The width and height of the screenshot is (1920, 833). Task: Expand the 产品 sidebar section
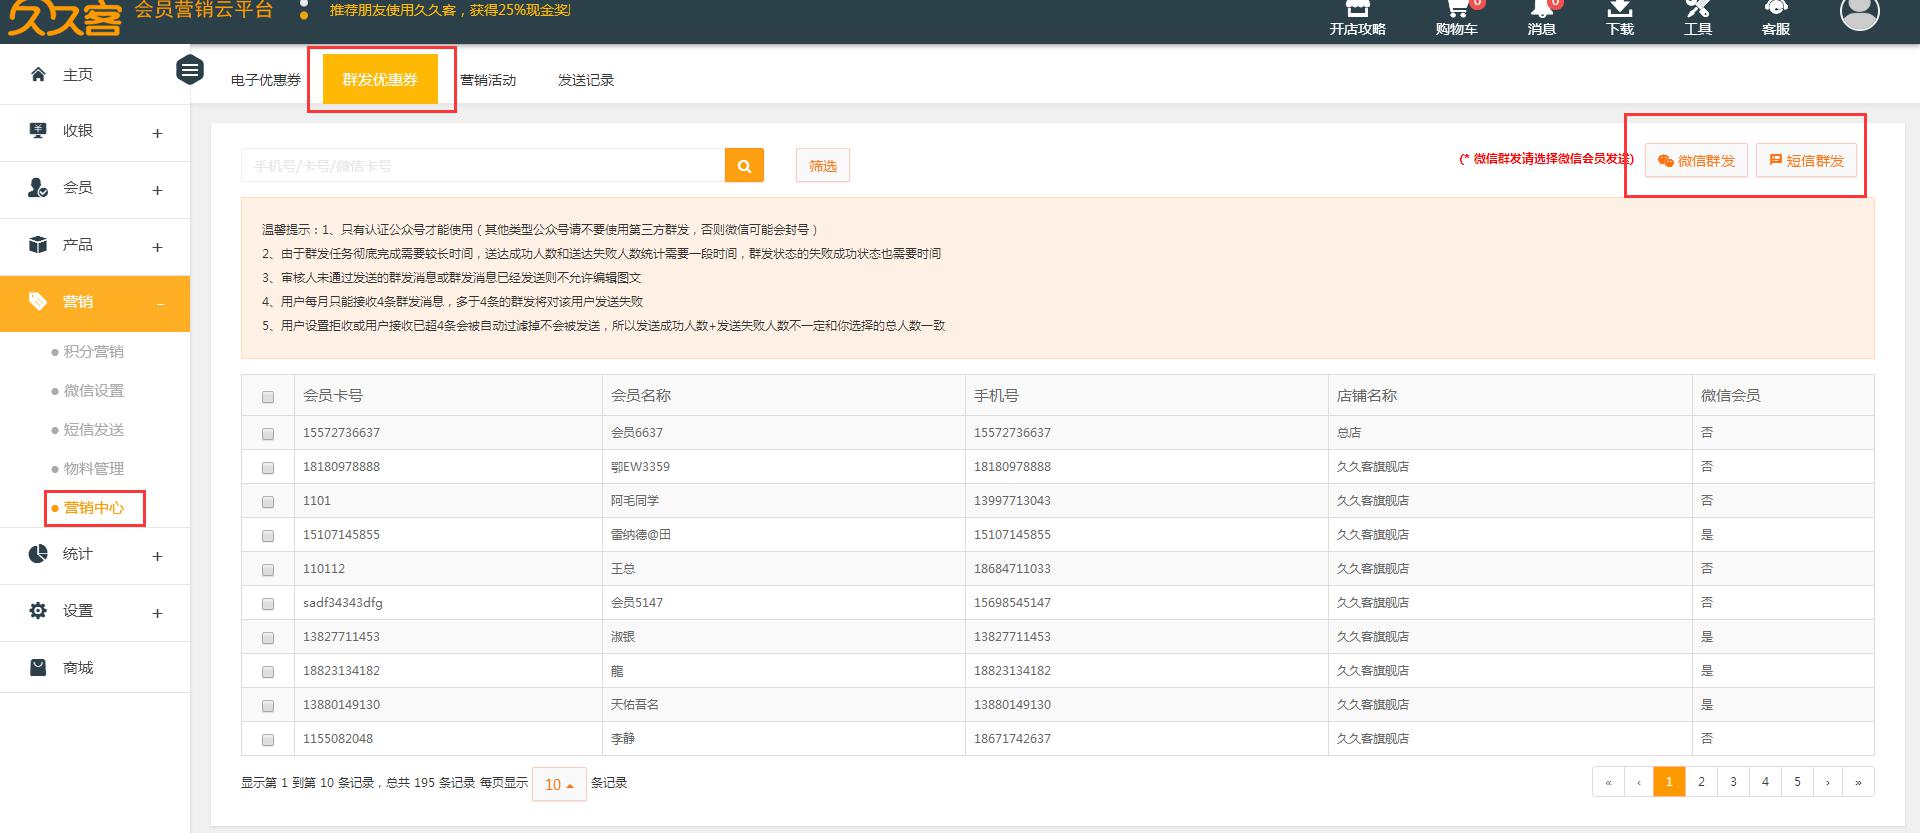point(157,247)
